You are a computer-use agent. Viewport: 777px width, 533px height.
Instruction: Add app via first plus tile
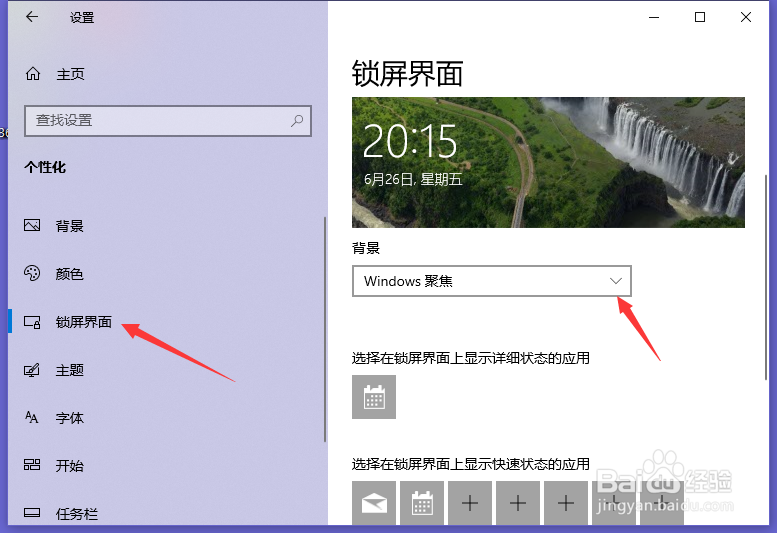[470, 503]
